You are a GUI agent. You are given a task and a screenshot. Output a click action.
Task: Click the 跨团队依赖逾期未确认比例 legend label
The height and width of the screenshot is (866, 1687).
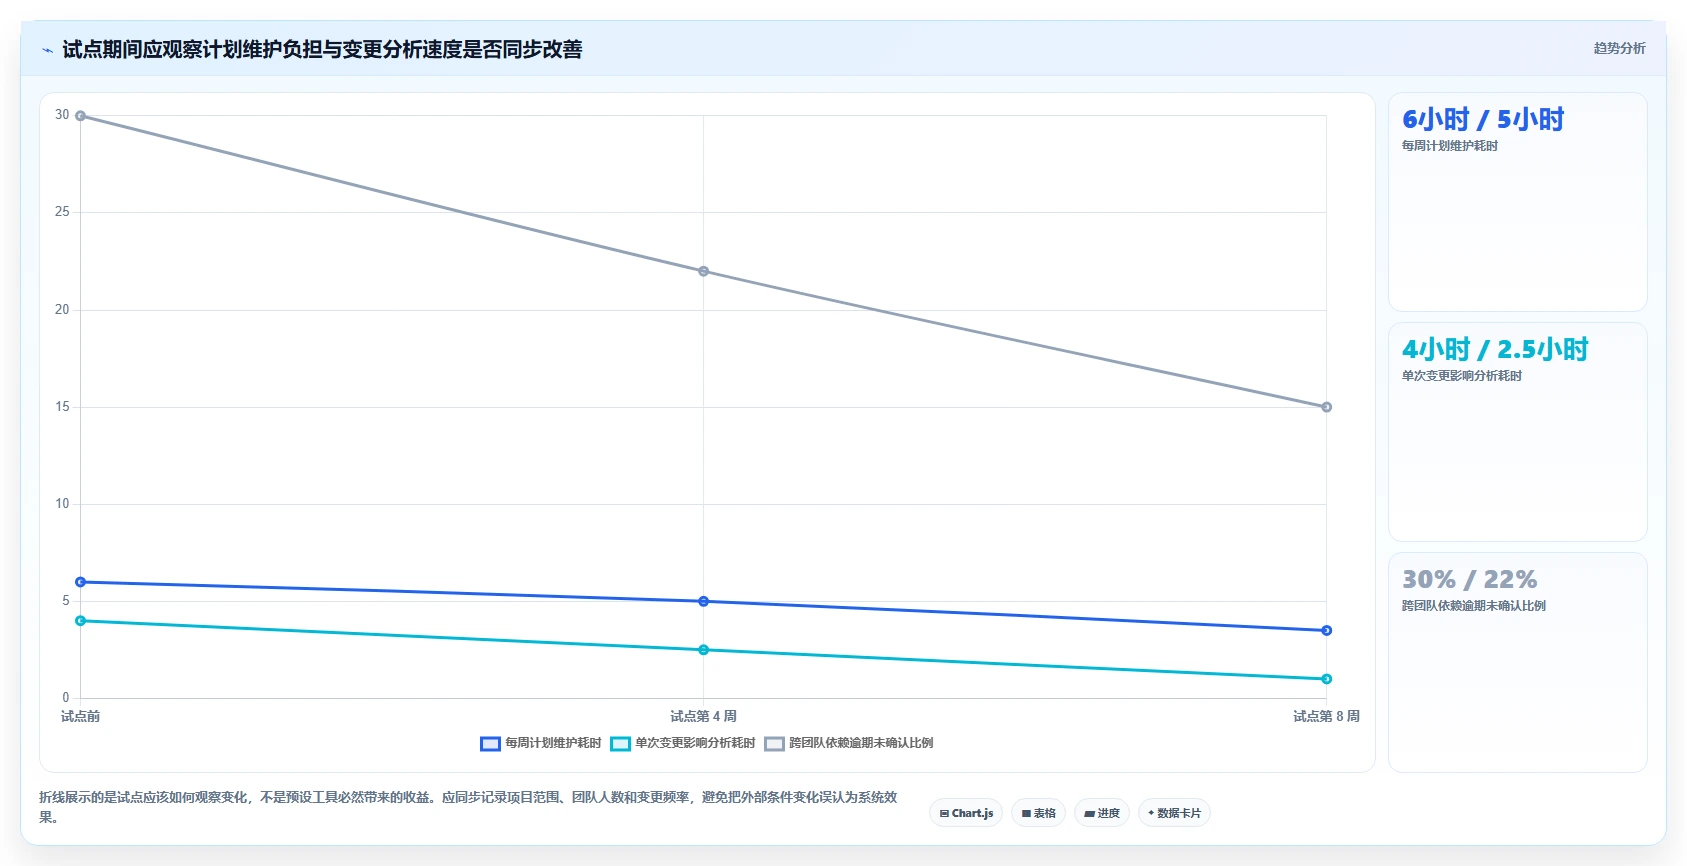click(861, 743)
